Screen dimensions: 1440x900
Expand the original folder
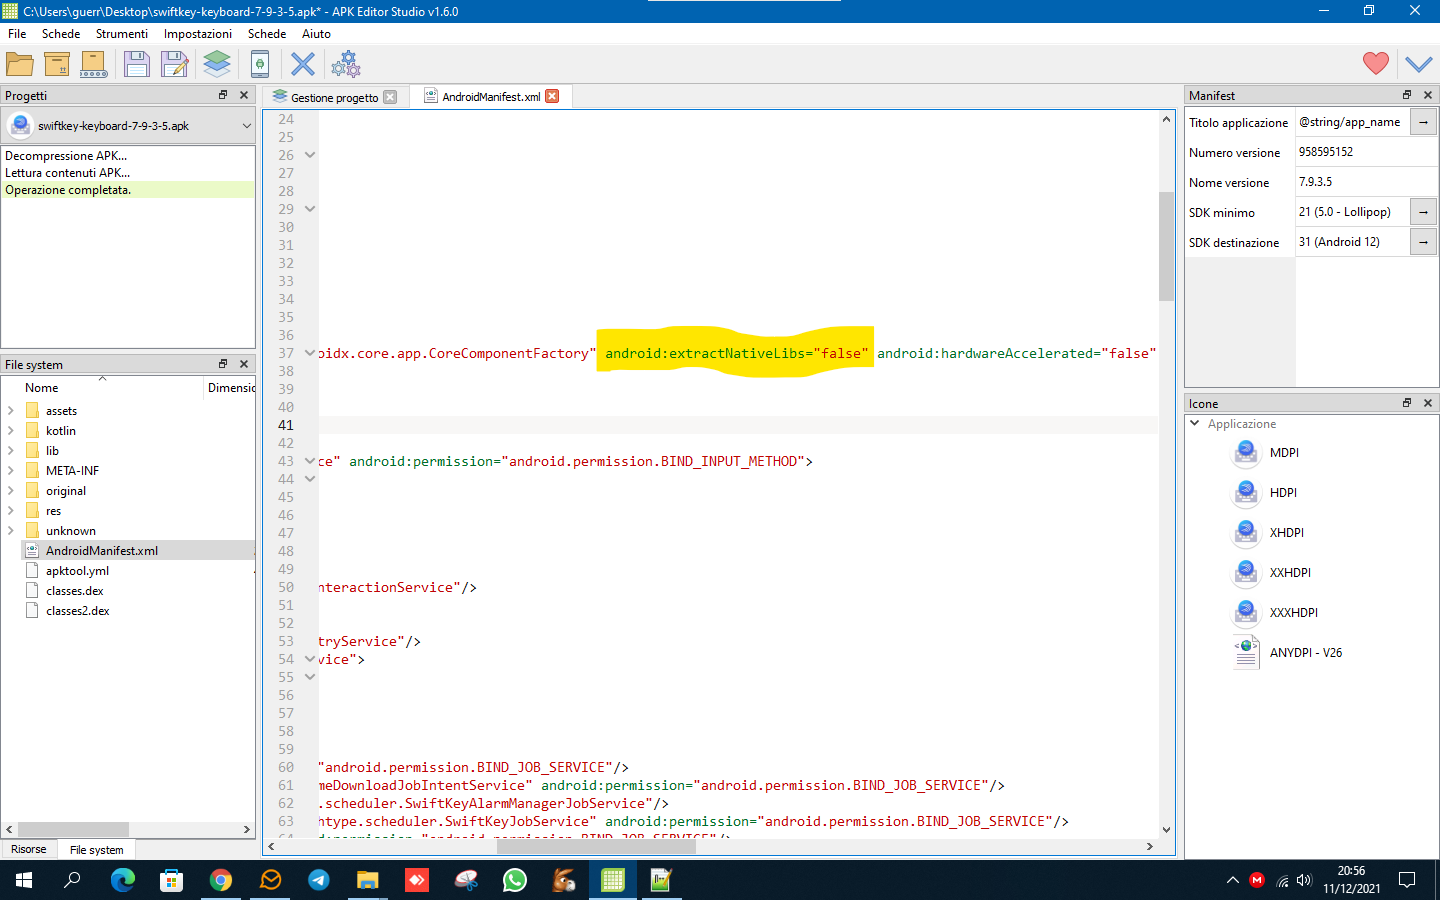point(11,491)
